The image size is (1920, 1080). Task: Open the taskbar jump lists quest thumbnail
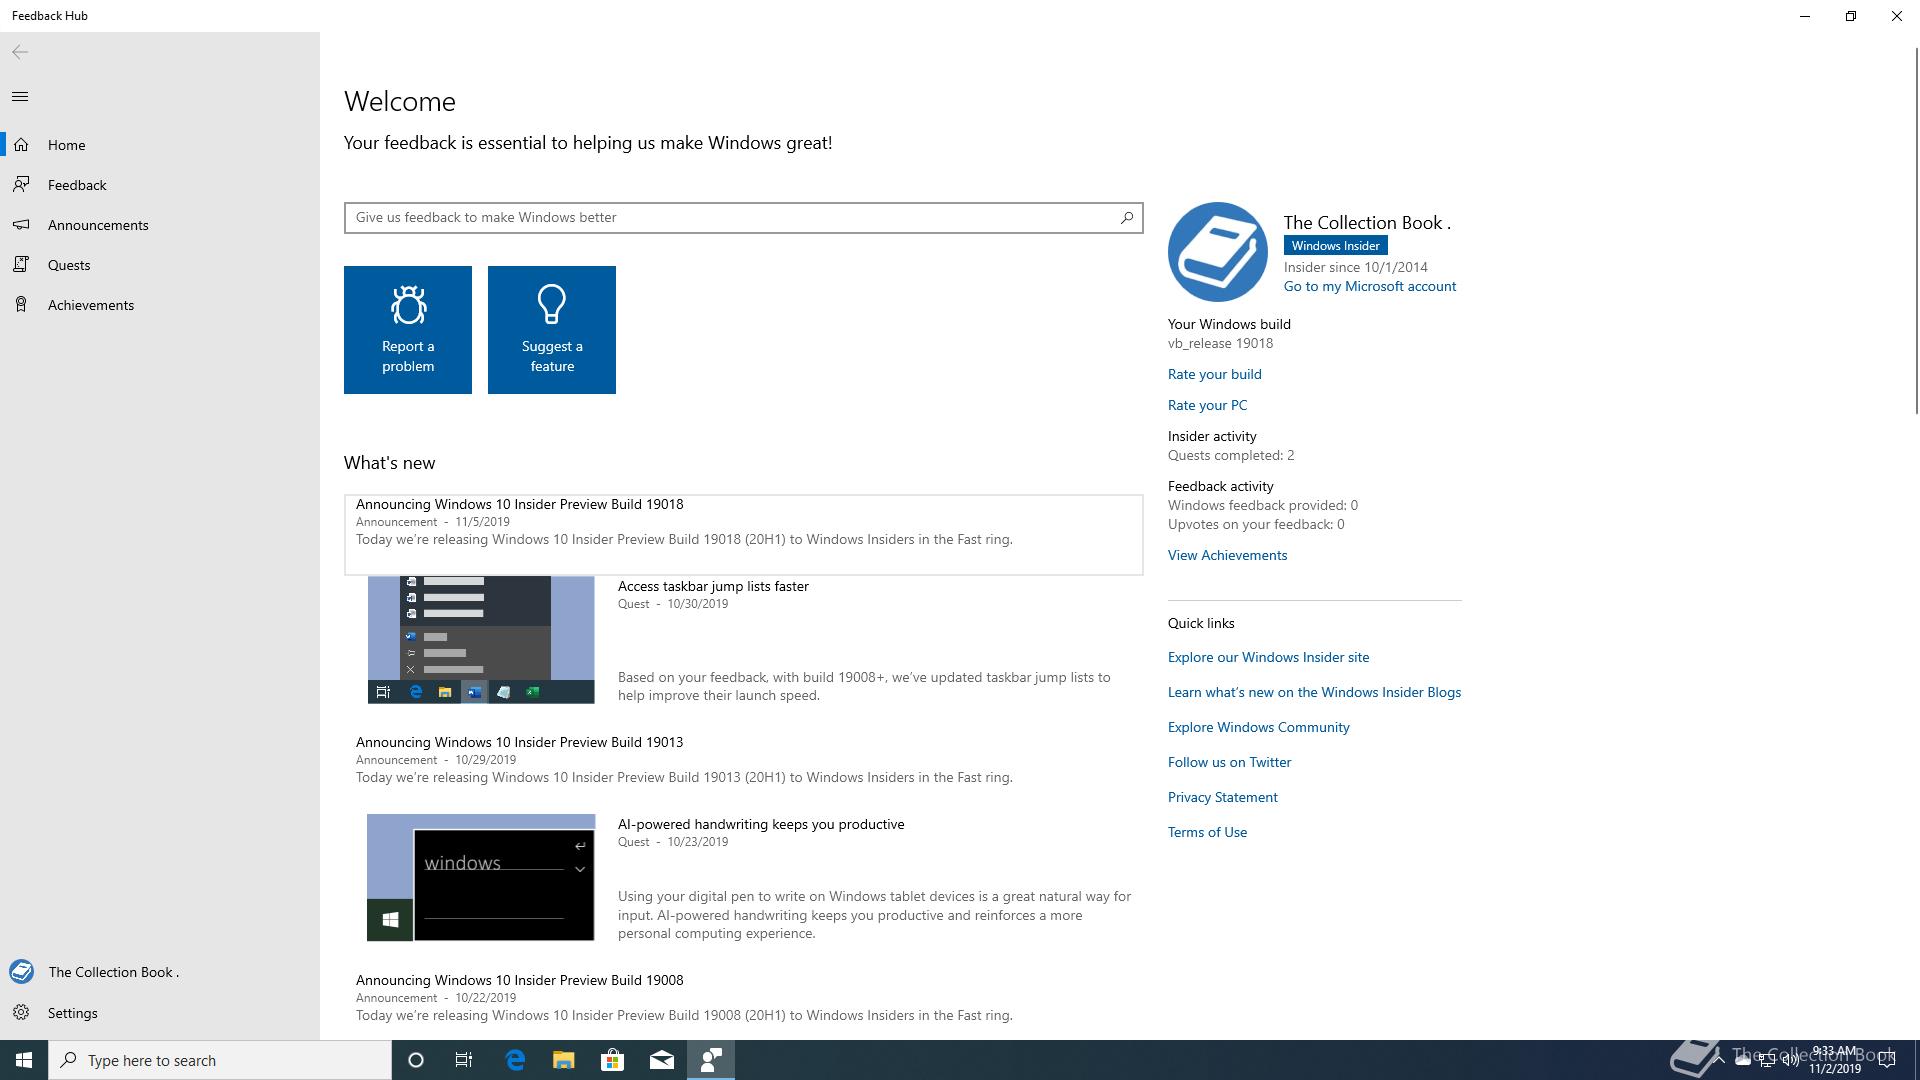(x=481, y=640)
